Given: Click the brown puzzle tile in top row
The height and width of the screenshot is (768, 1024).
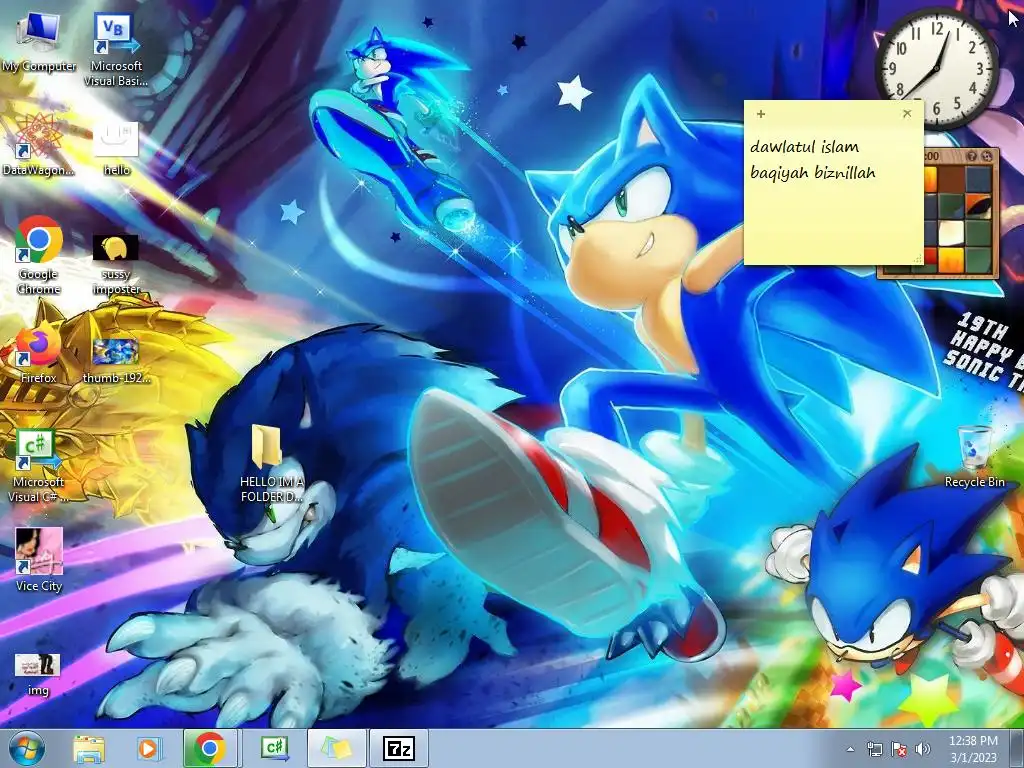Looking at the screenshot, I should [951, 179].
